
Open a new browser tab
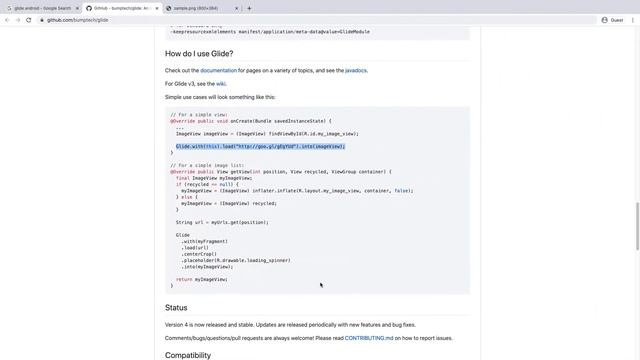pos(249,8)
